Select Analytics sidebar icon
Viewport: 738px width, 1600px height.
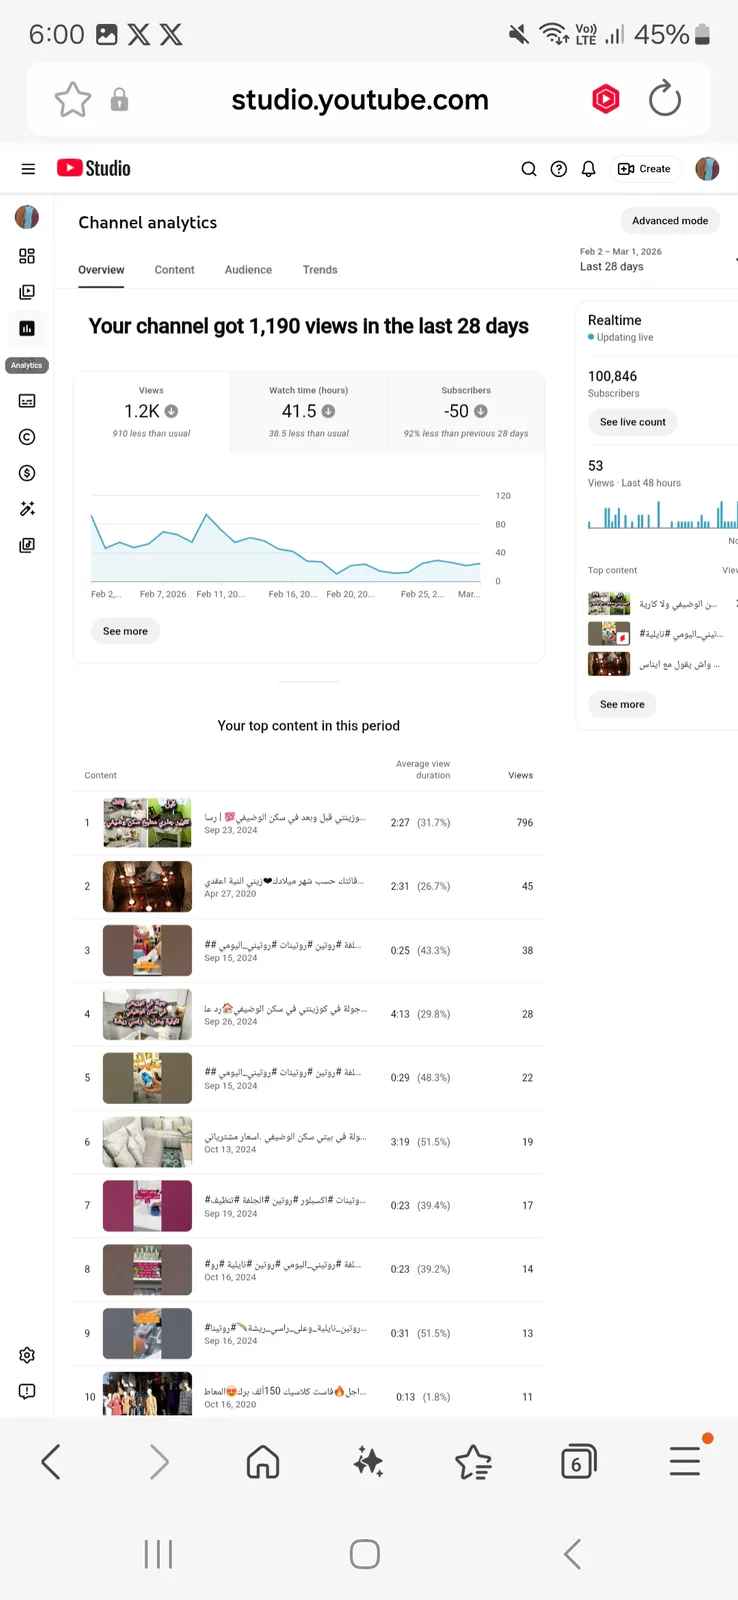coord(27,328)
